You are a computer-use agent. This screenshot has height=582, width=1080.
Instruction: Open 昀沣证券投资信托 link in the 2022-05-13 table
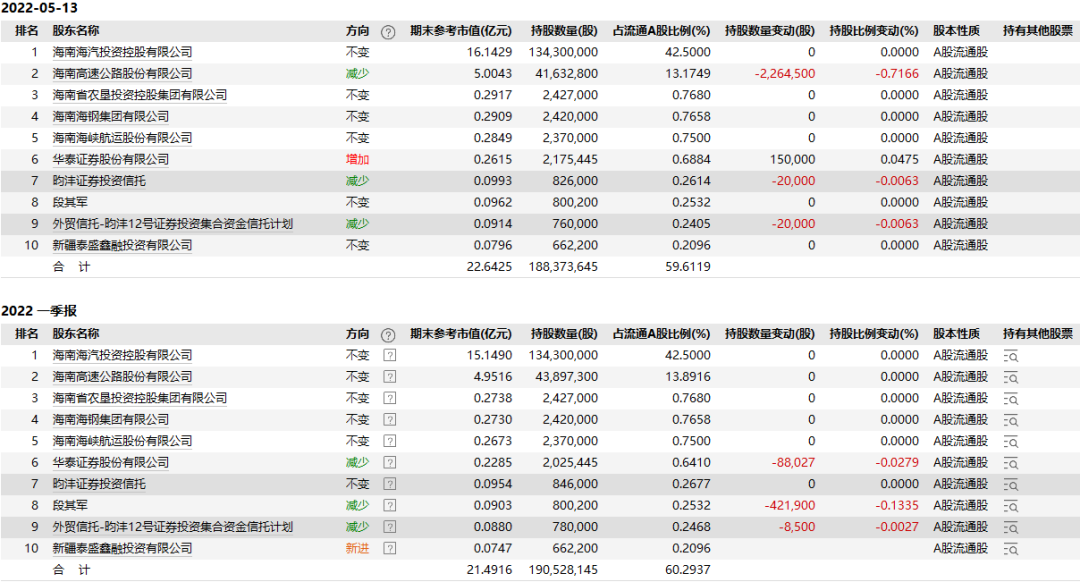tap(99, 181)
